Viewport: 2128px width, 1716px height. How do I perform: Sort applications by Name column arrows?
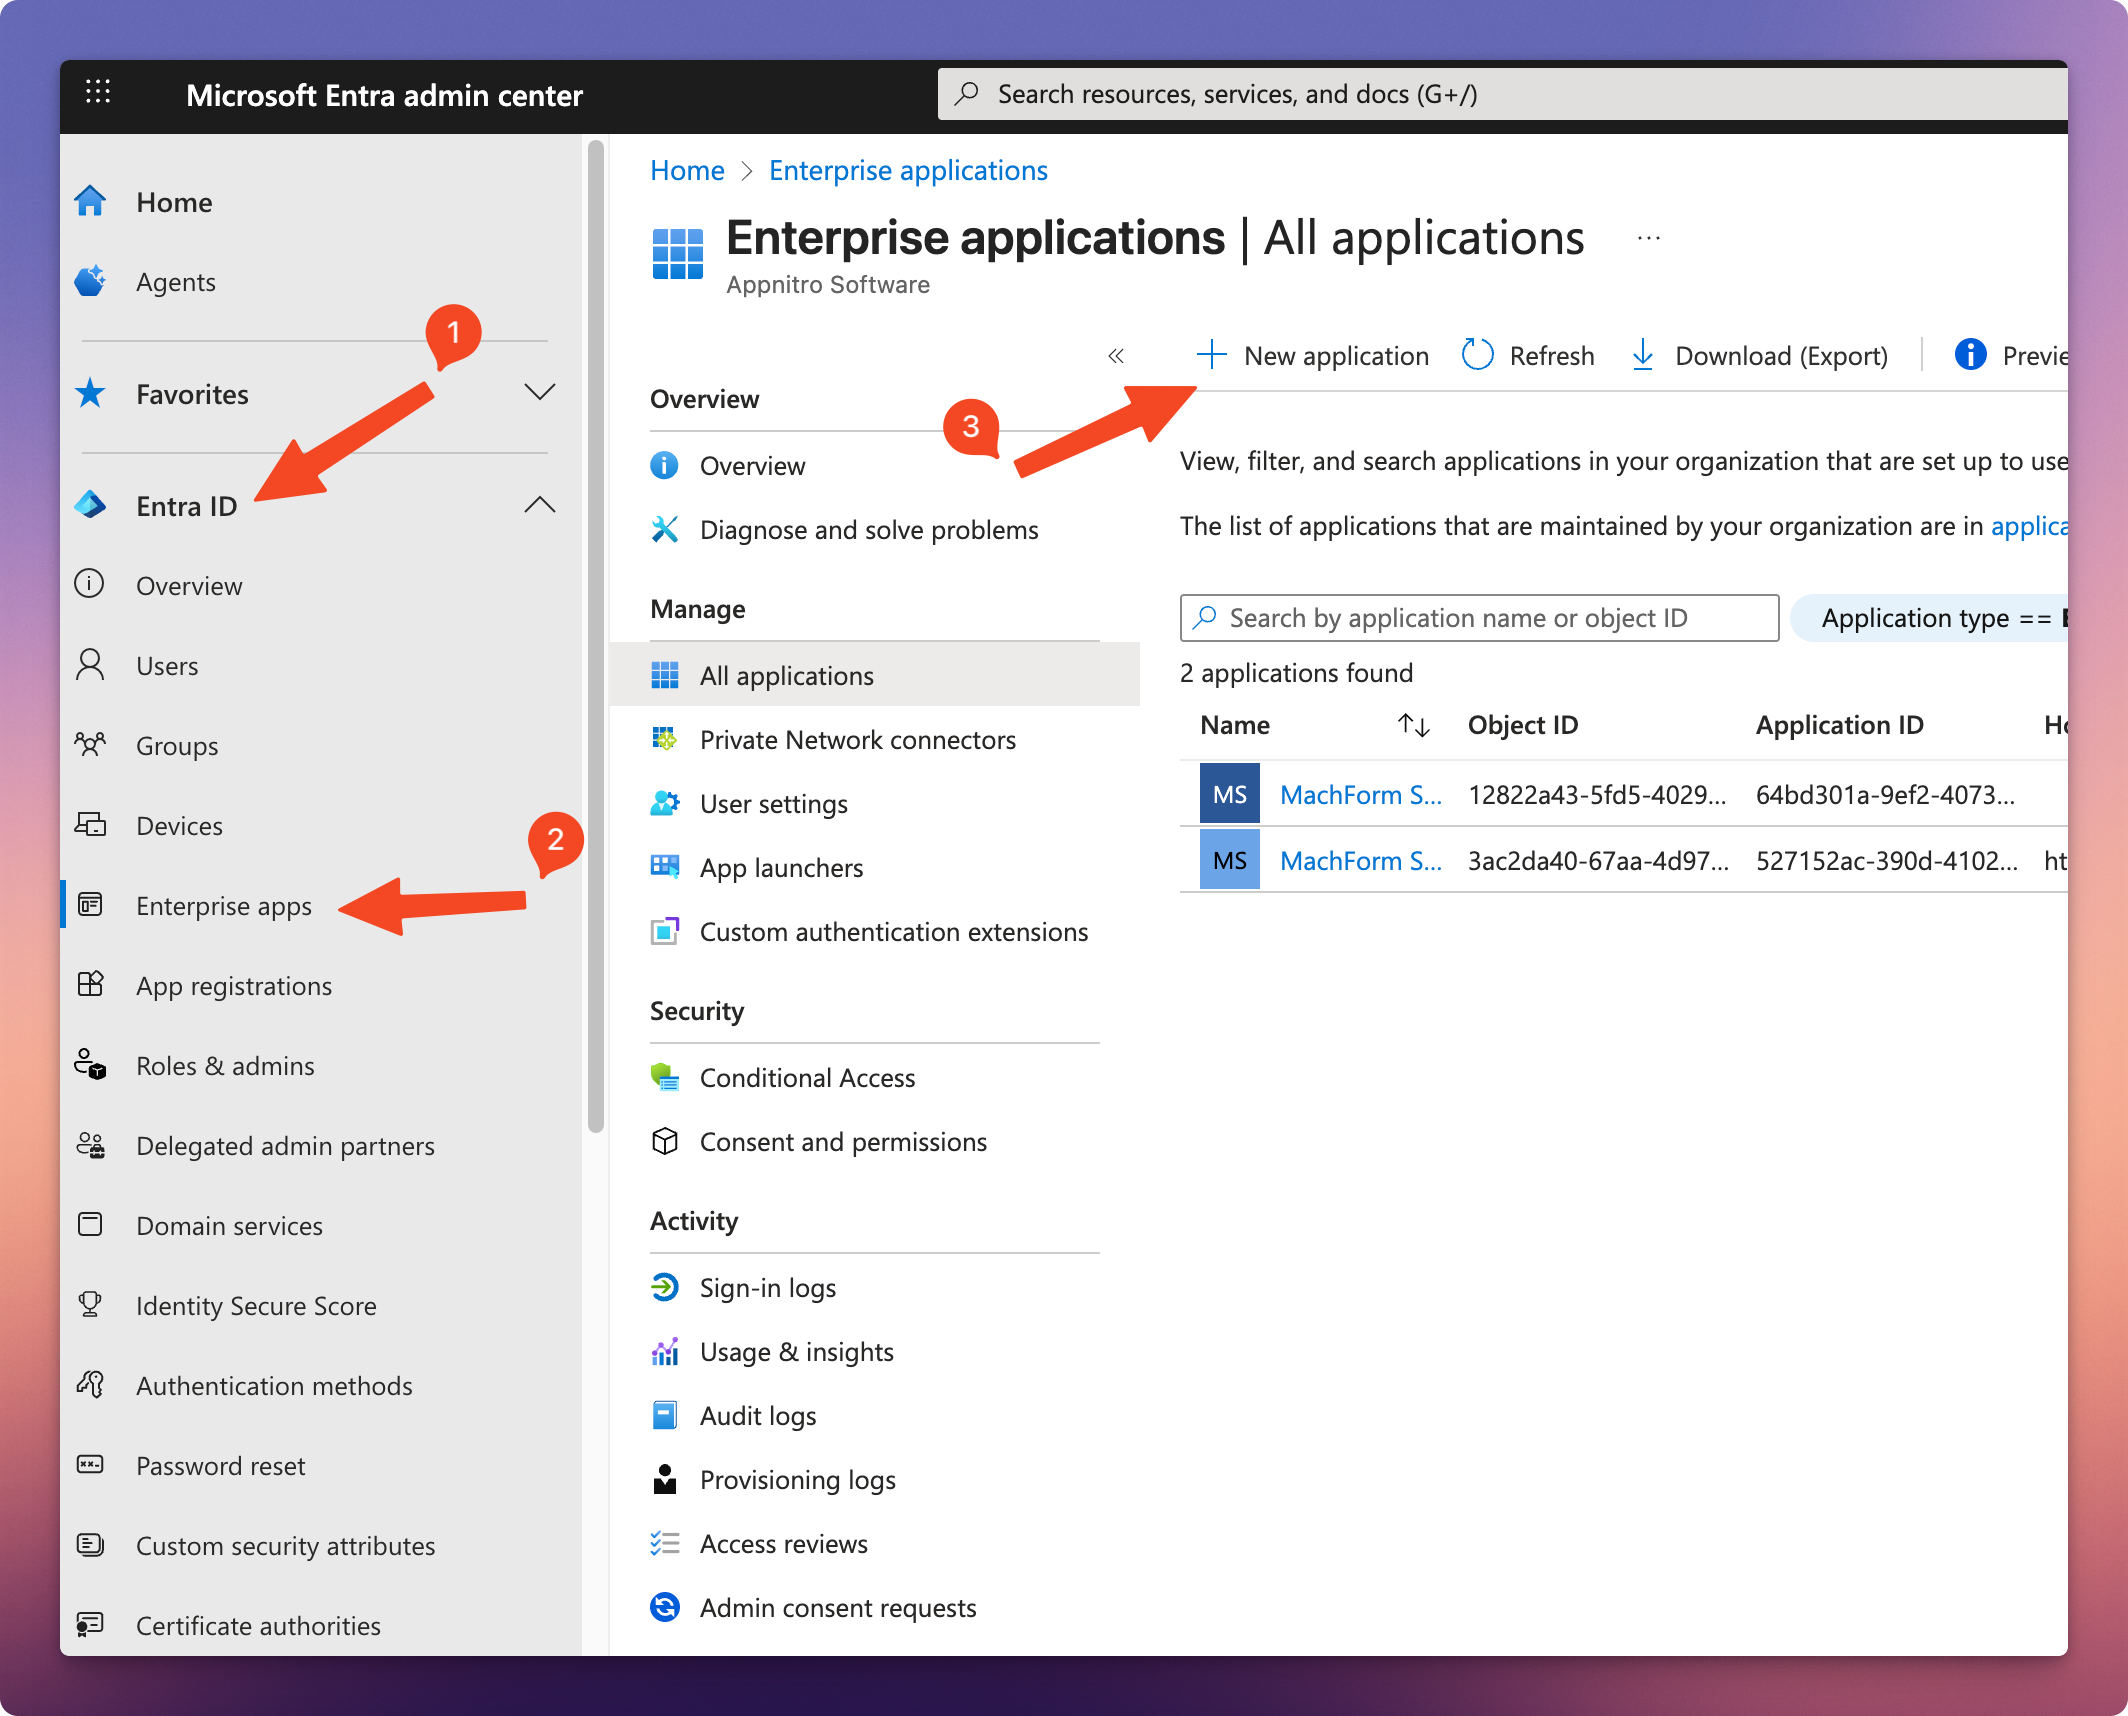(1413, 725)
